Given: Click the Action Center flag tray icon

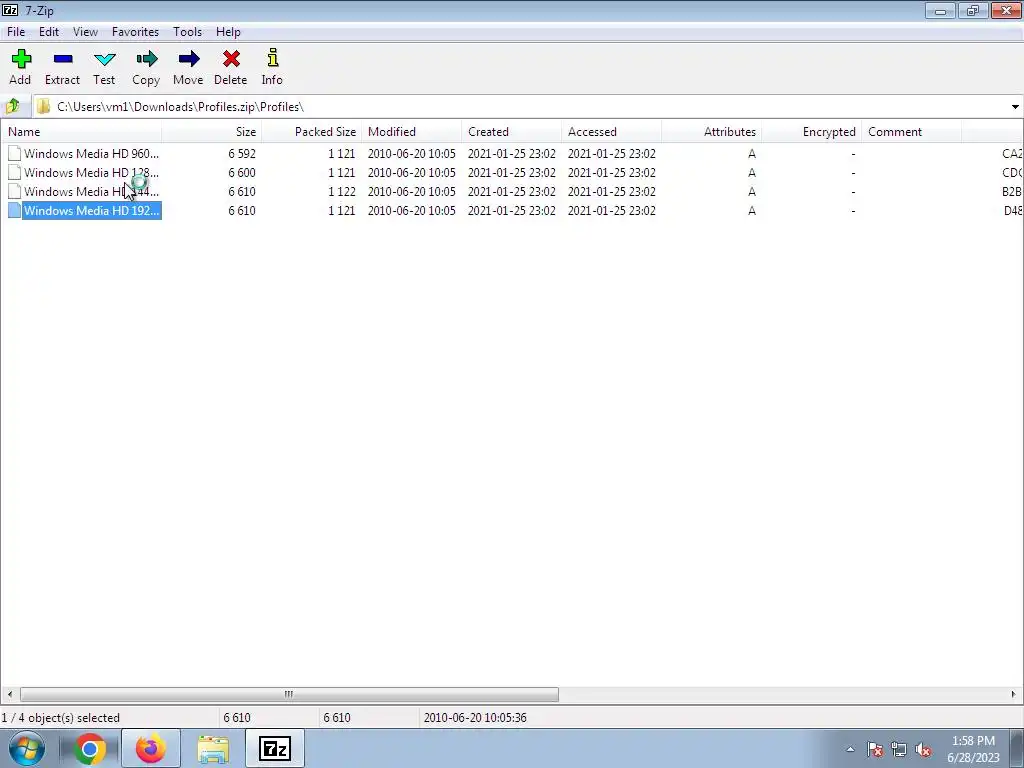Looking at the screenshot, I should click(x=875, y=750).
